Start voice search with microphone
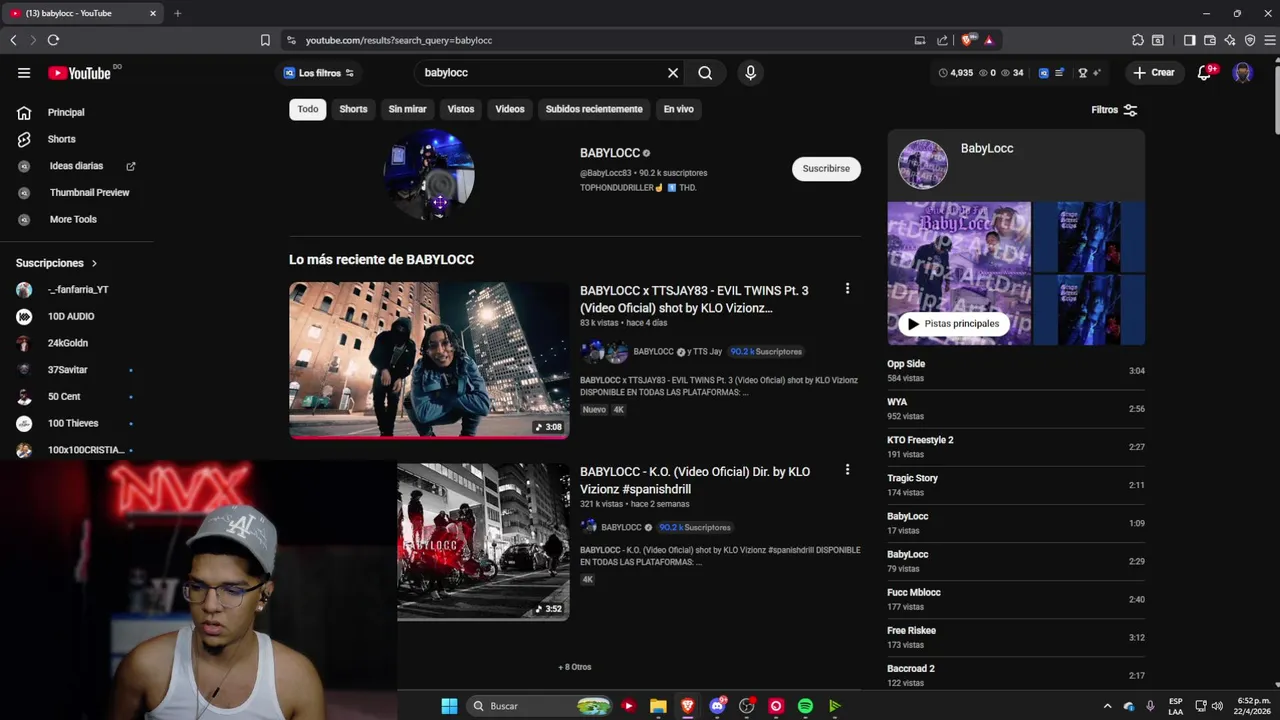Screen dimensions: 1280x720 [x=750, y=73]
